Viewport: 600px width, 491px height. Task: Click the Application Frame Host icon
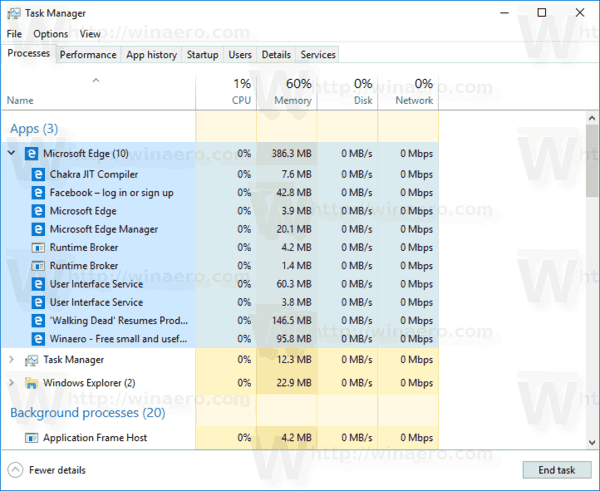point(31,438)
